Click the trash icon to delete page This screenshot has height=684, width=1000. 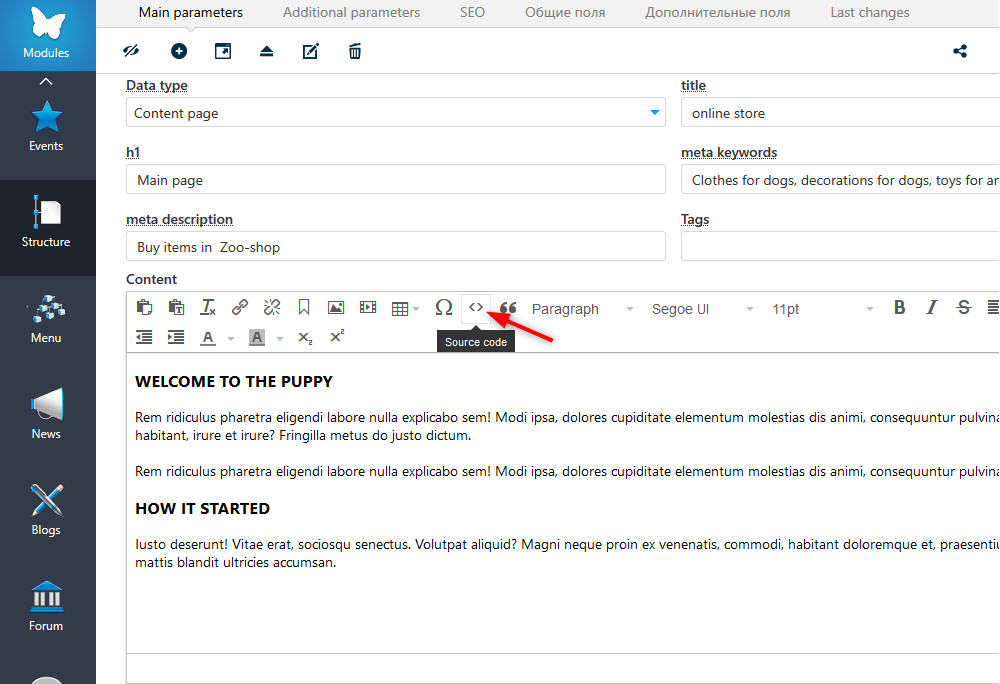(355, 51)
